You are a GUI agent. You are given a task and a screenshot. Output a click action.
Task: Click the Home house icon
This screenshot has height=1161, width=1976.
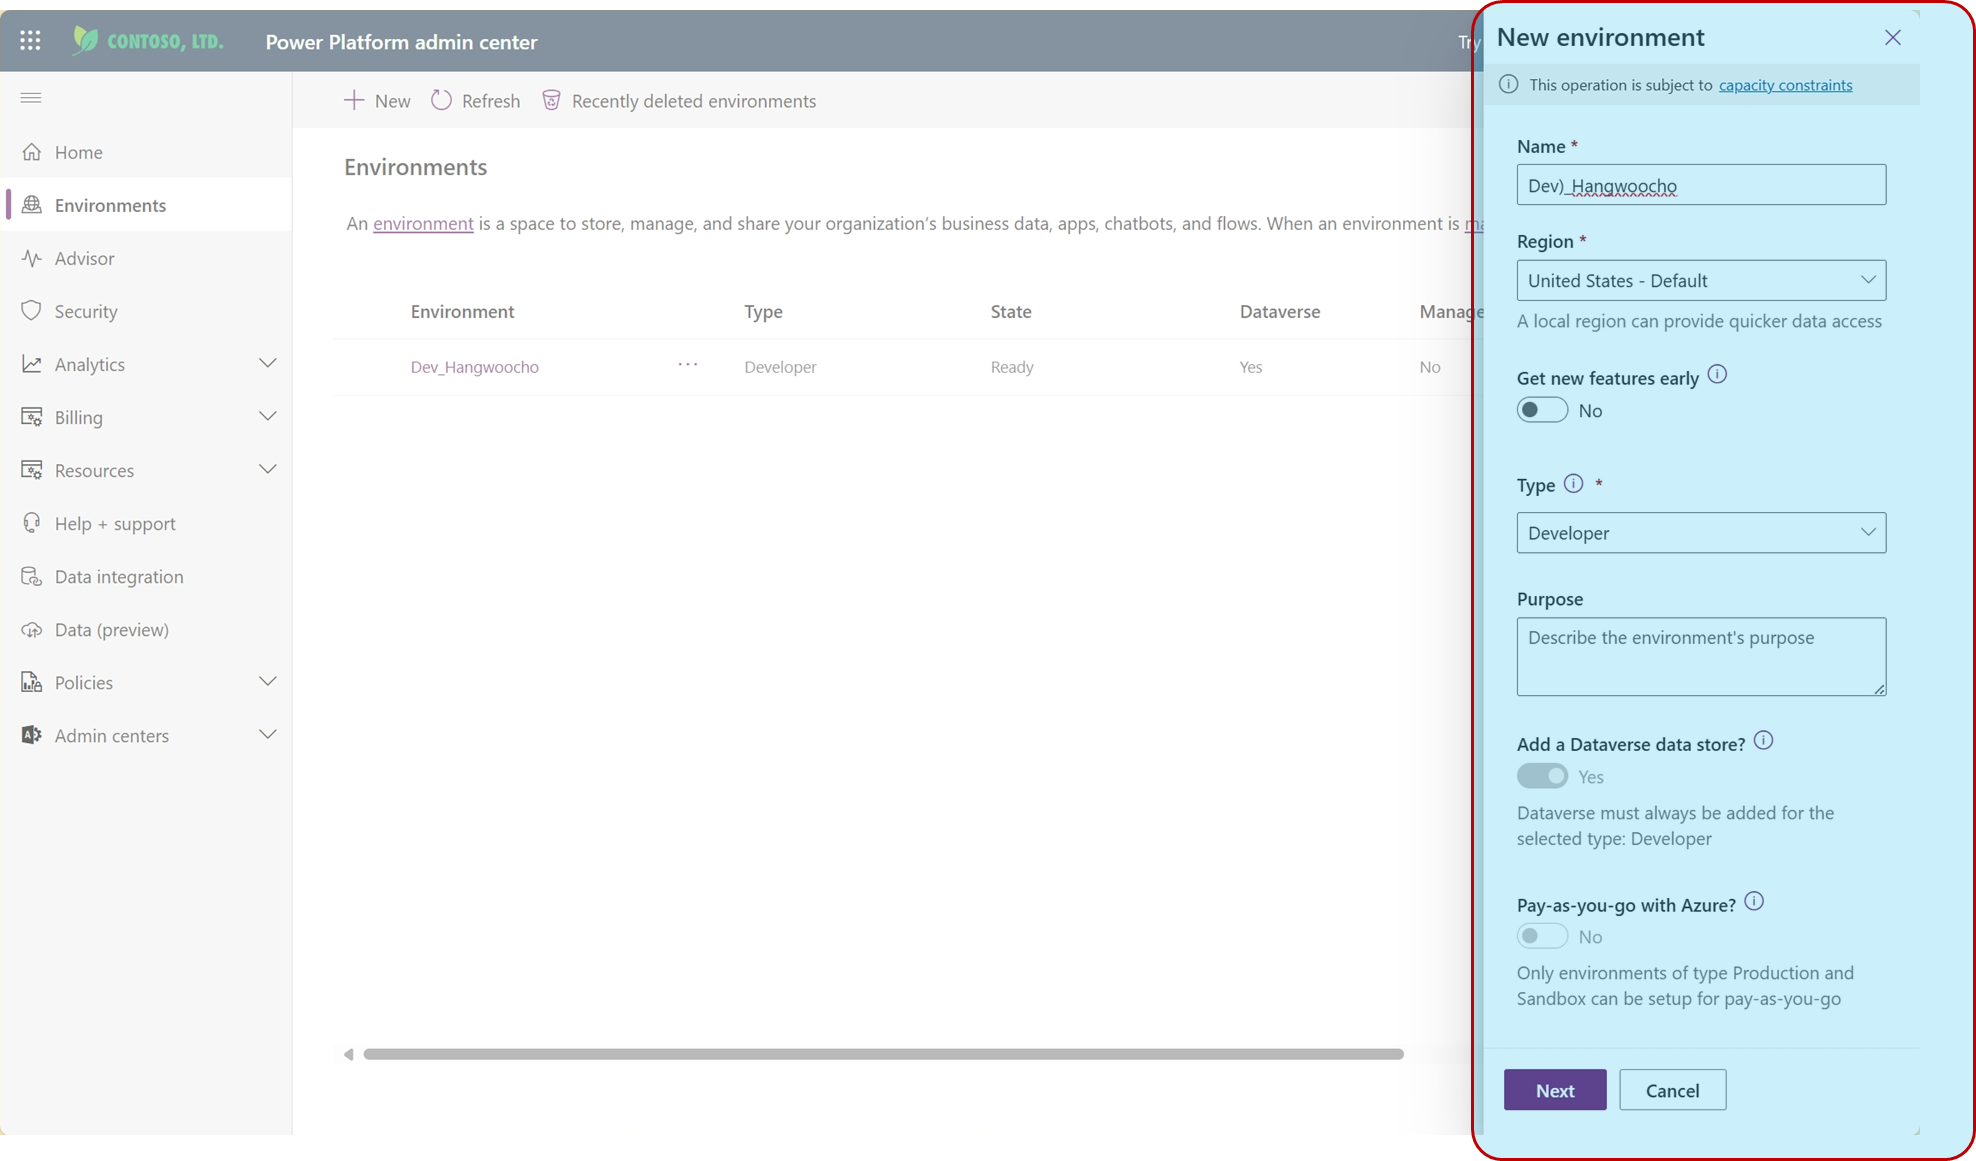[x=32, y=152]
